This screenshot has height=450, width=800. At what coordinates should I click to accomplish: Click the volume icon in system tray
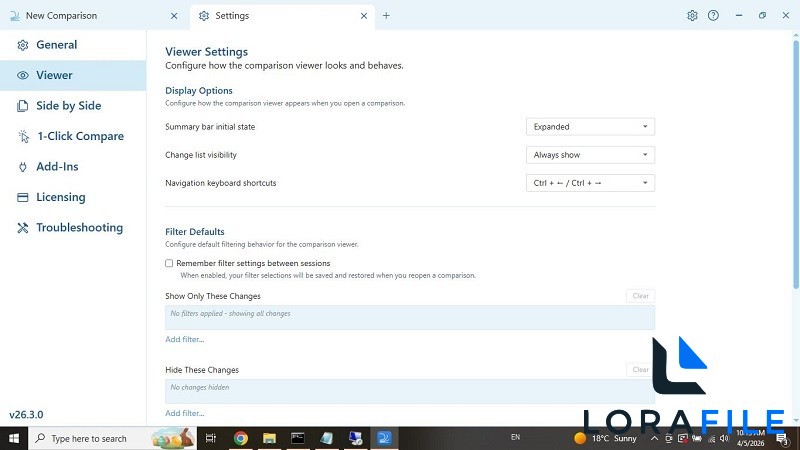click(724, 438)
